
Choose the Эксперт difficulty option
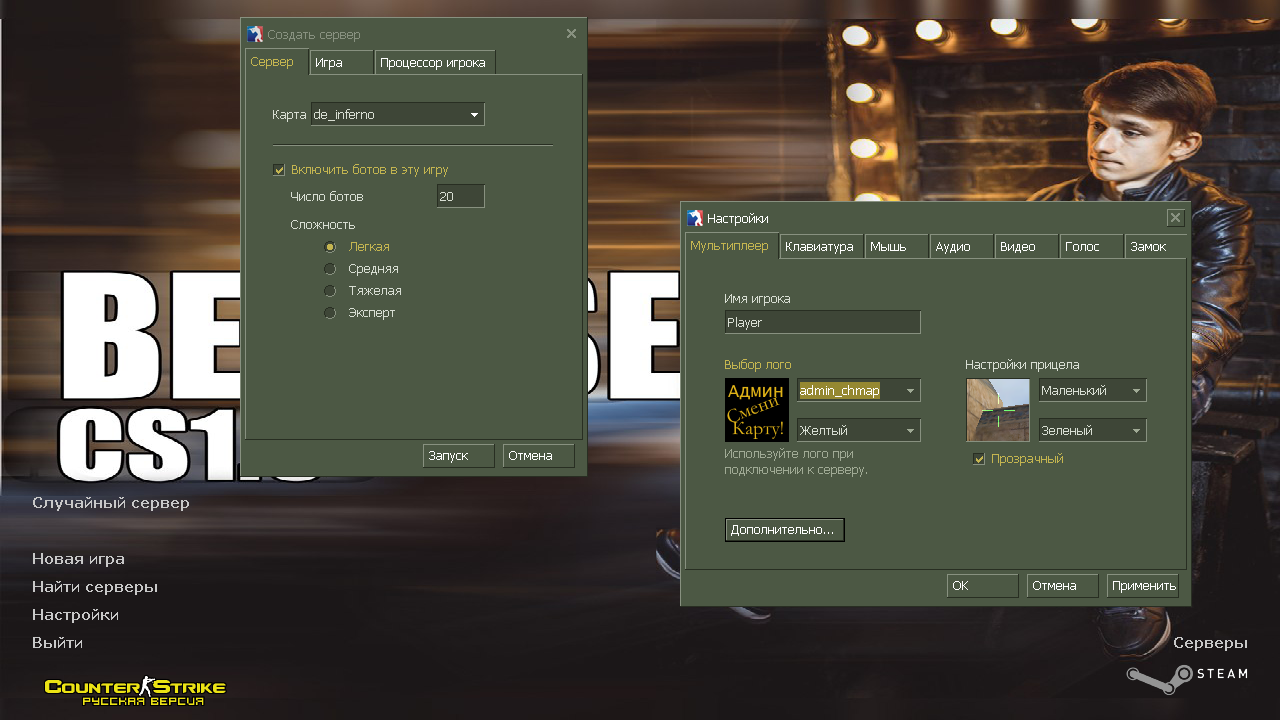click(x=330, y=313)
